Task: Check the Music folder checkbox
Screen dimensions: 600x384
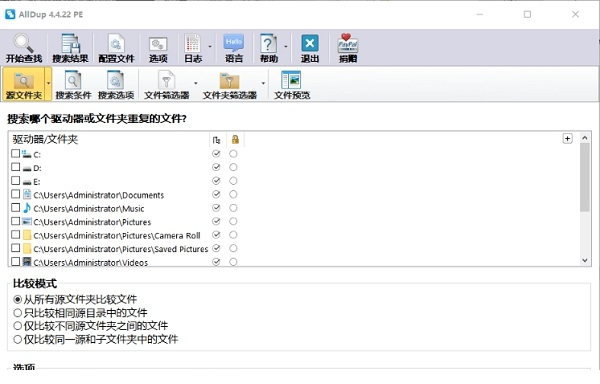Action: coord(15,207)
